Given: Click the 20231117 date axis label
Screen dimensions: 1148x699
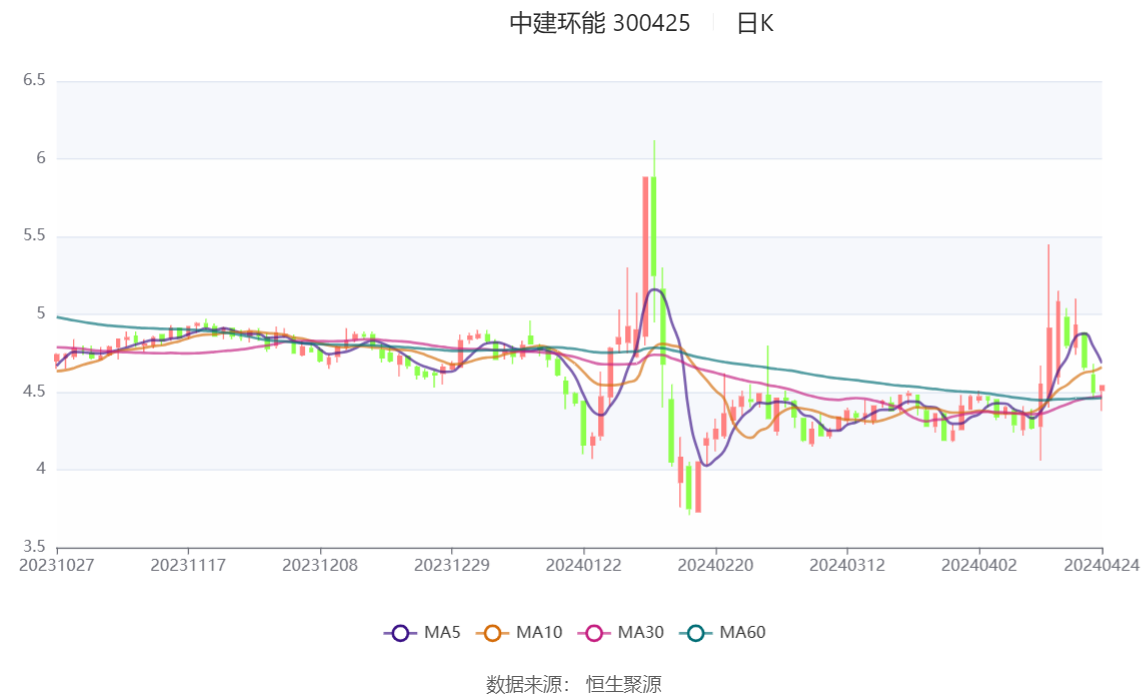Looking at the screenshot, I should click(x=188, y=566).
